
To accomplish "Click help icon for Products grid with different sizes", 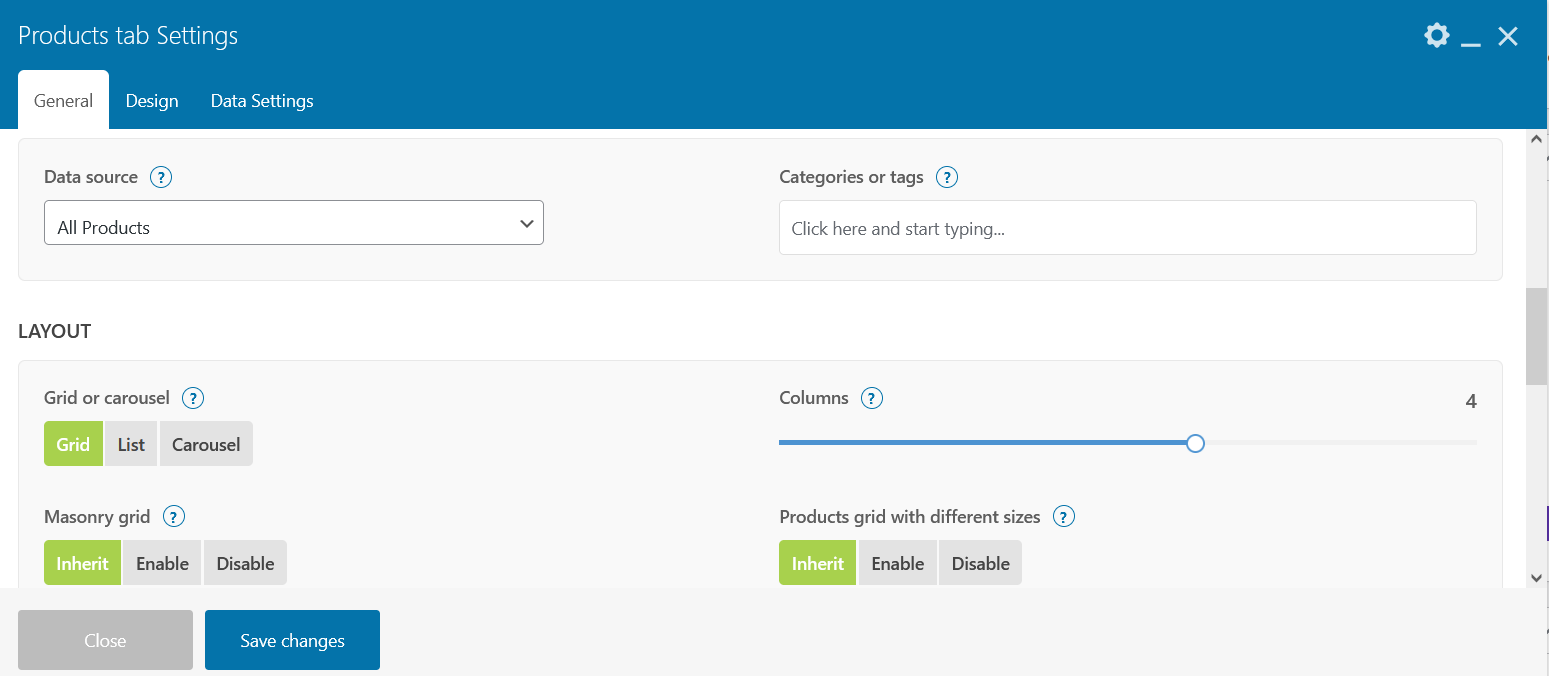I will point(1064,517).
